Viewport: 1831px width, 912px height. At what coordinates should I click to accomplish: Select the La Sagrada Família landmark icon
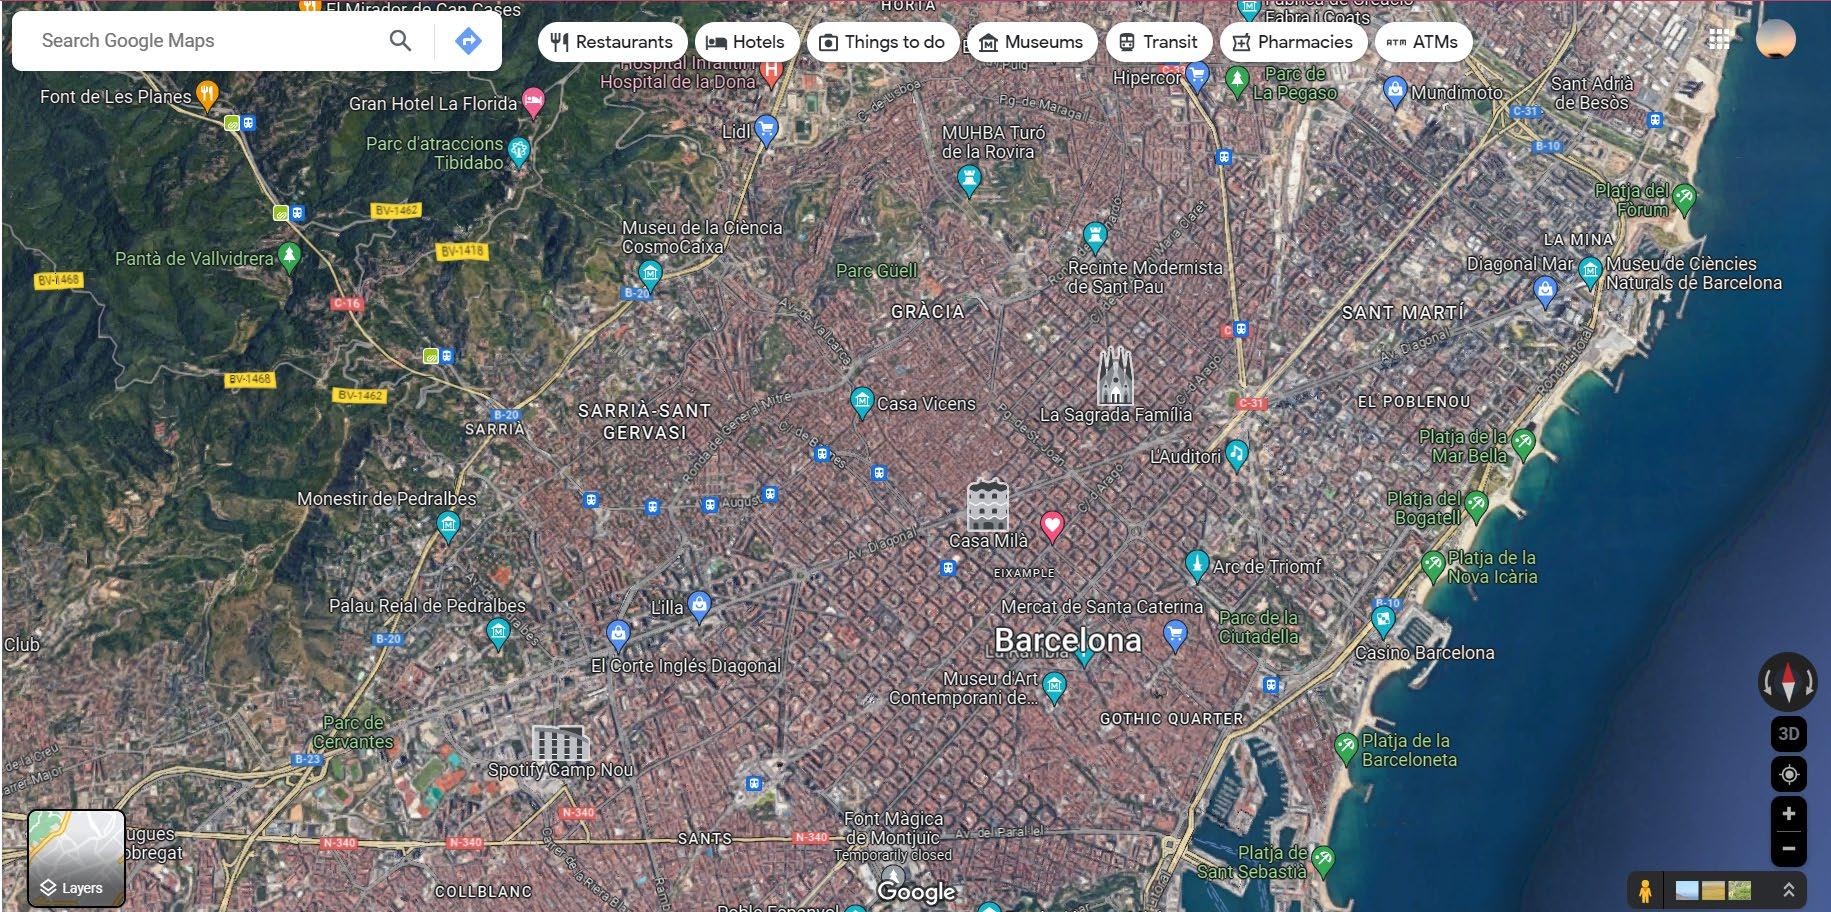(1117, 374)
